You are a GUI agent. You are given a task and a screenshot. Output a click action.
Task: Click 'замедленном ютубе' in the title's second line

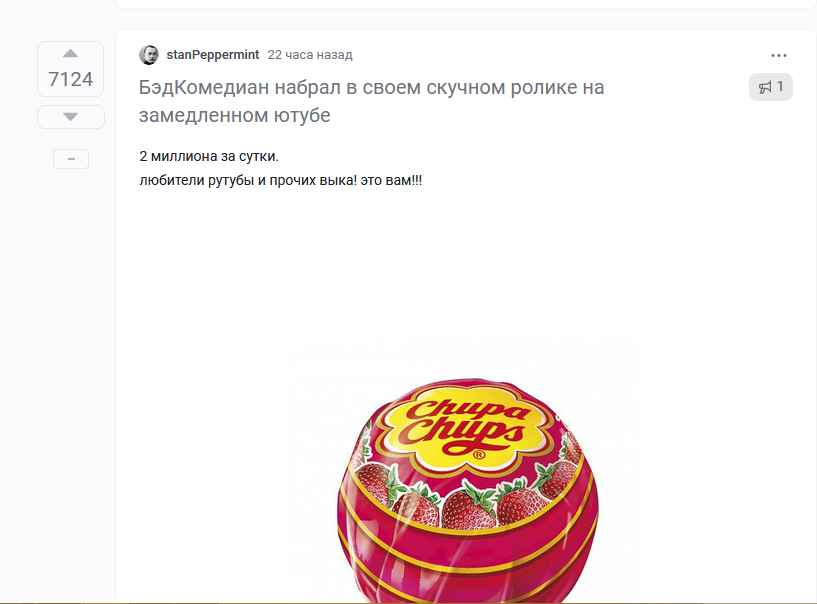coord(234,115)
